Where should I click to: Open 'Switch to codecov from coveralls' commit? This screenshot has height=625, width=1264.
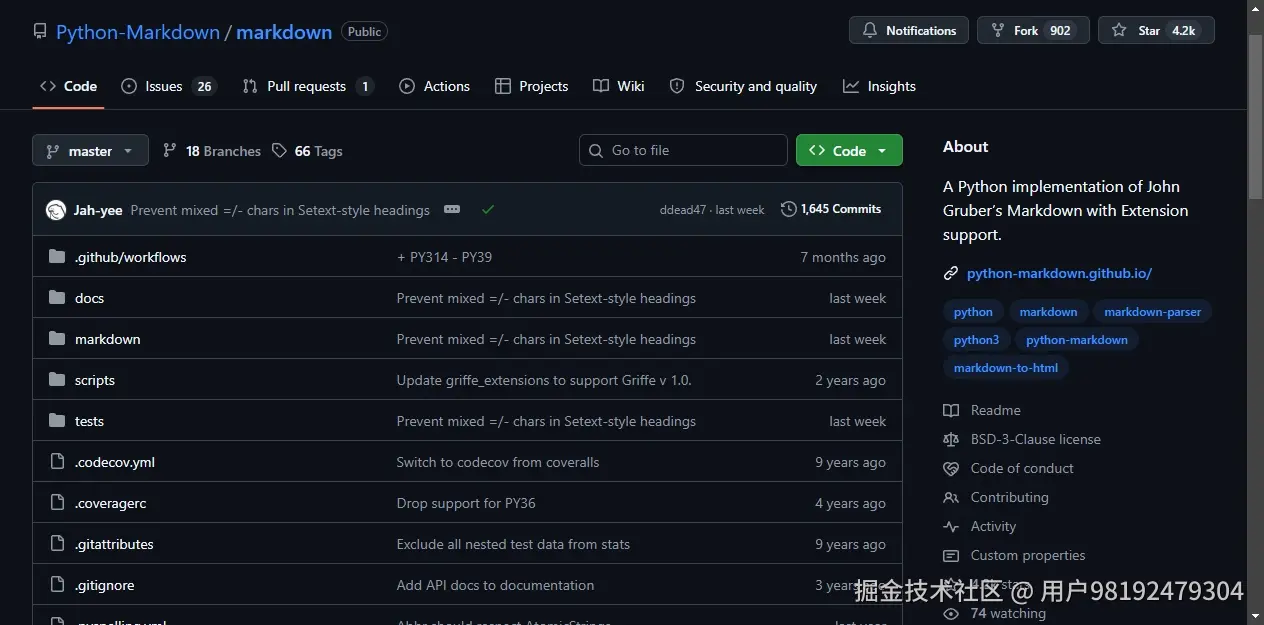click(498, 462)
